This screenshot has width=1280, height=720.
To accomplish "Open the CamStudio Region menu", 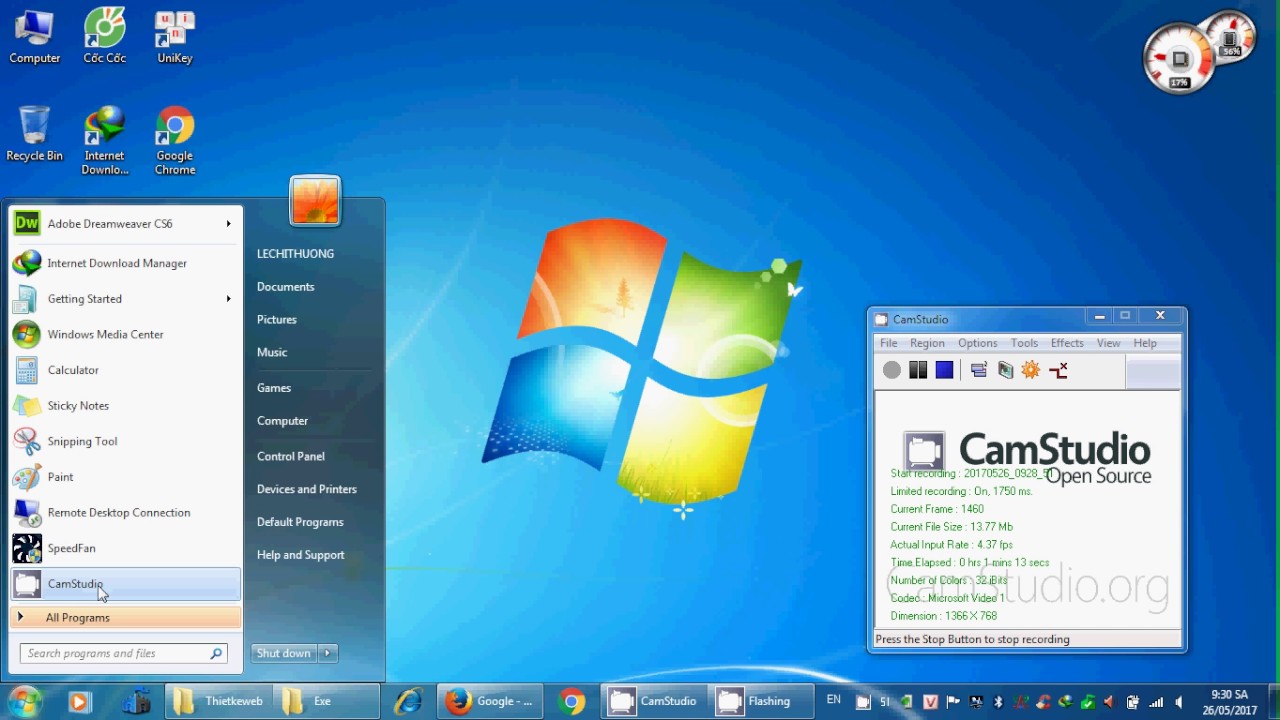I will point(927,343).
